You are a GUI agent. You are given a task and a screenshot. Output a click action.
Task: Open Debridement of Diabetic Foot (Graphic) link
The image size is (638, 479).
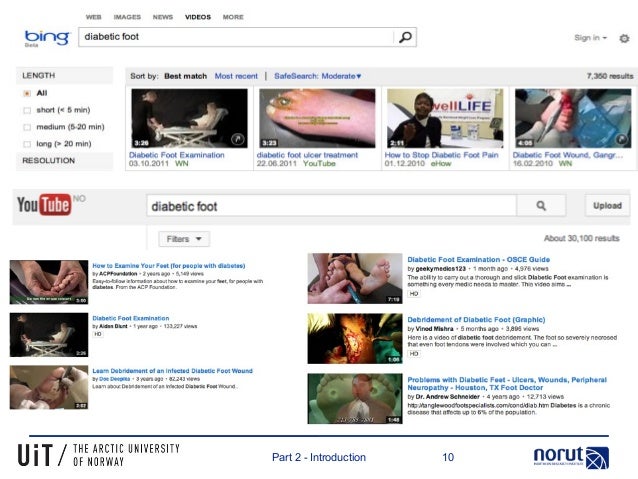tap(476, 320)
